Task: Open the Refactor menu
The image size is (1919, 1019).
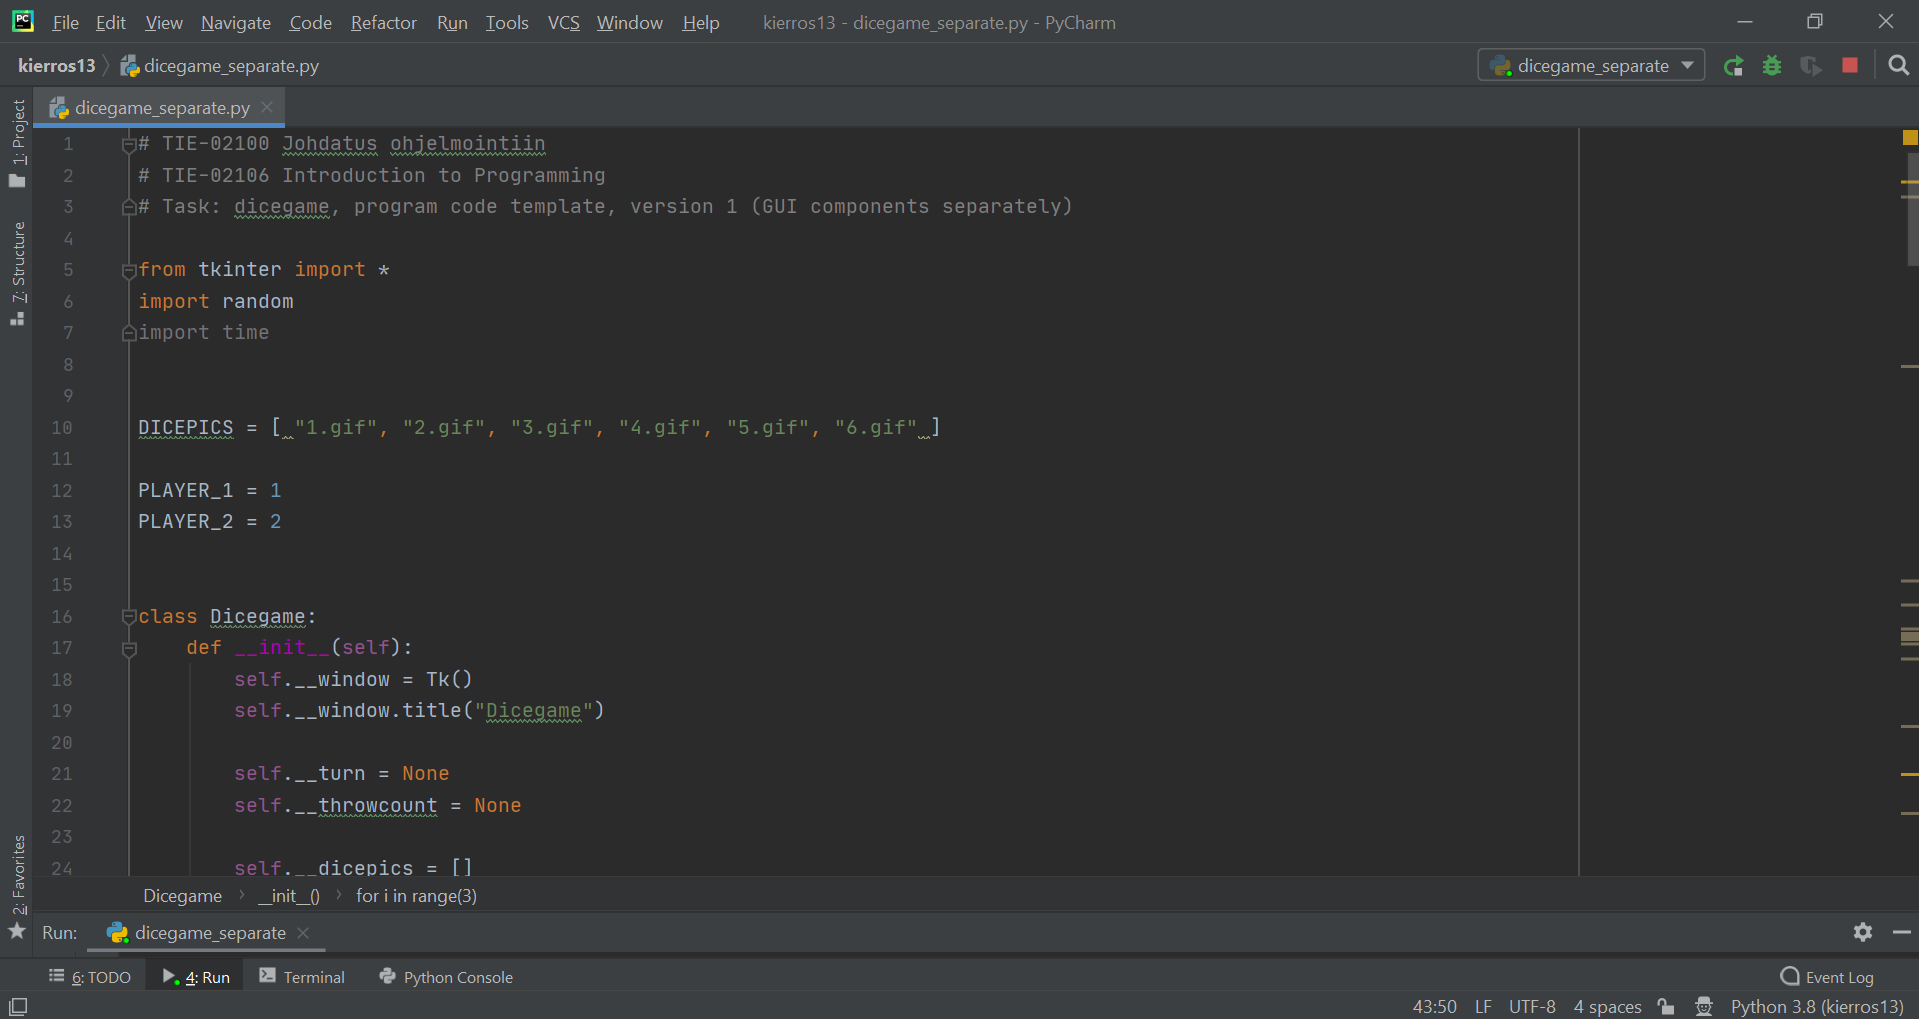Action: (383, 22)
